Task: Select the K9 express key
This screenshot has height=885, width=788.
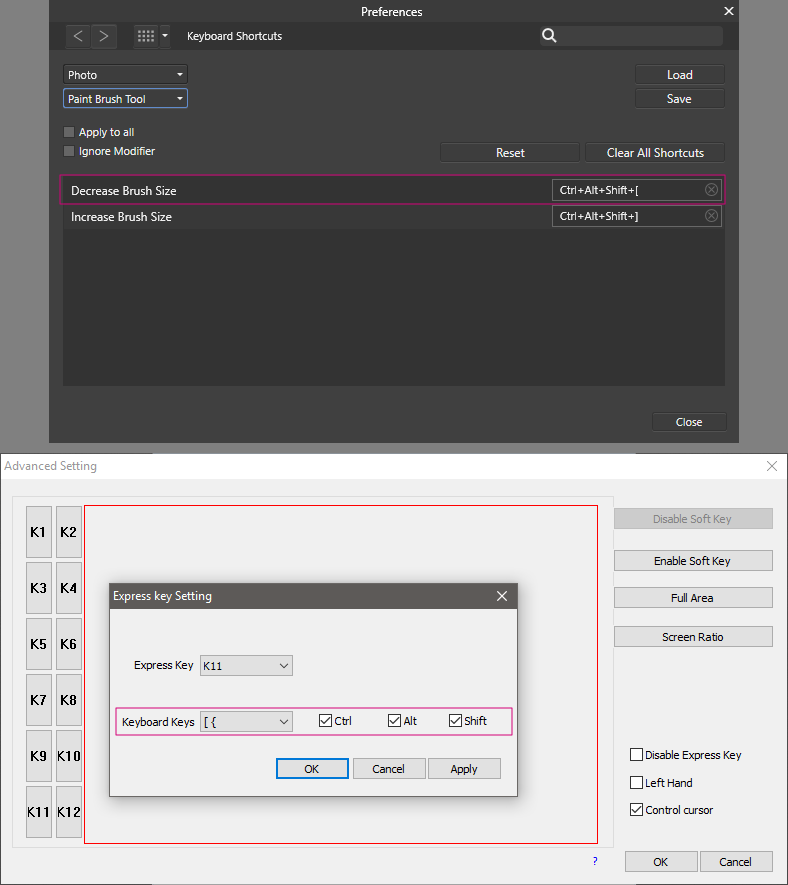Action: coord(38,756)
